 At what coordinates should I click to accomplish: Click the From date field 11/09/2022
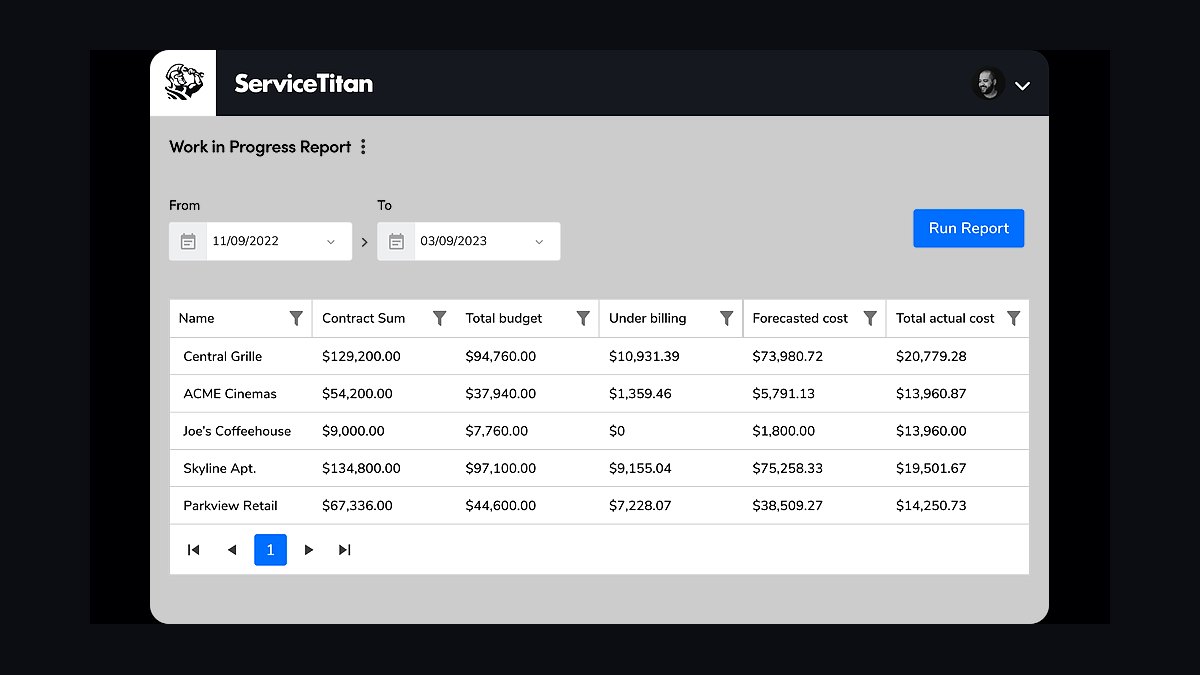point(260,241)
